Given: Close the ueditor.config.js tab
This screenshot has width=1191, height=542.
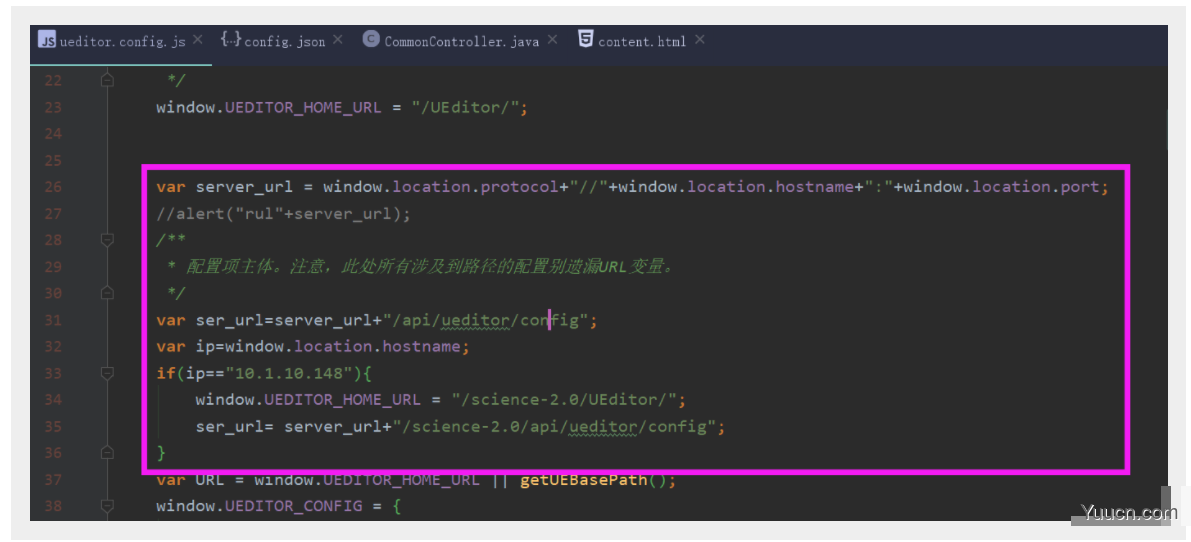Looking at the screenshot, I should tap(197, 39).
